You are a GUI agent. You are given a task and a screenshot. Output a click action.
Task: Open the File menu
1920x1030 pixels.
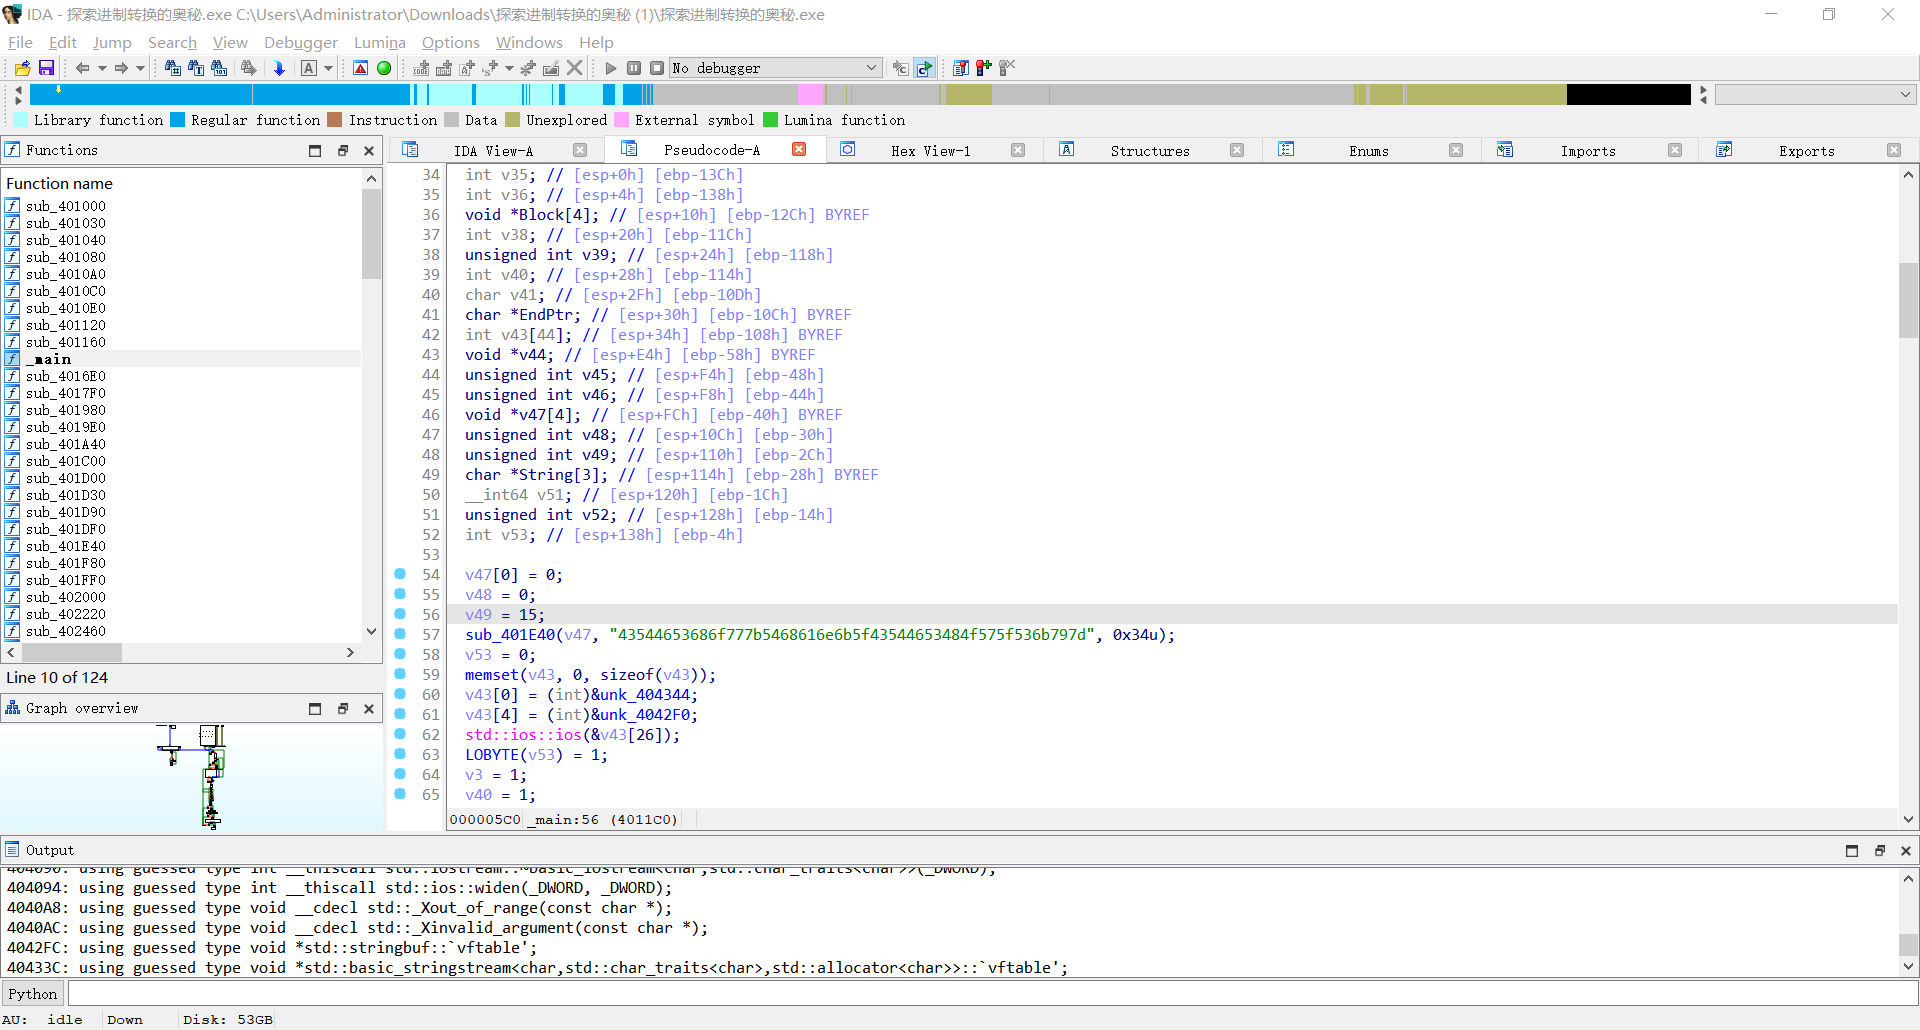pos(20,42)
